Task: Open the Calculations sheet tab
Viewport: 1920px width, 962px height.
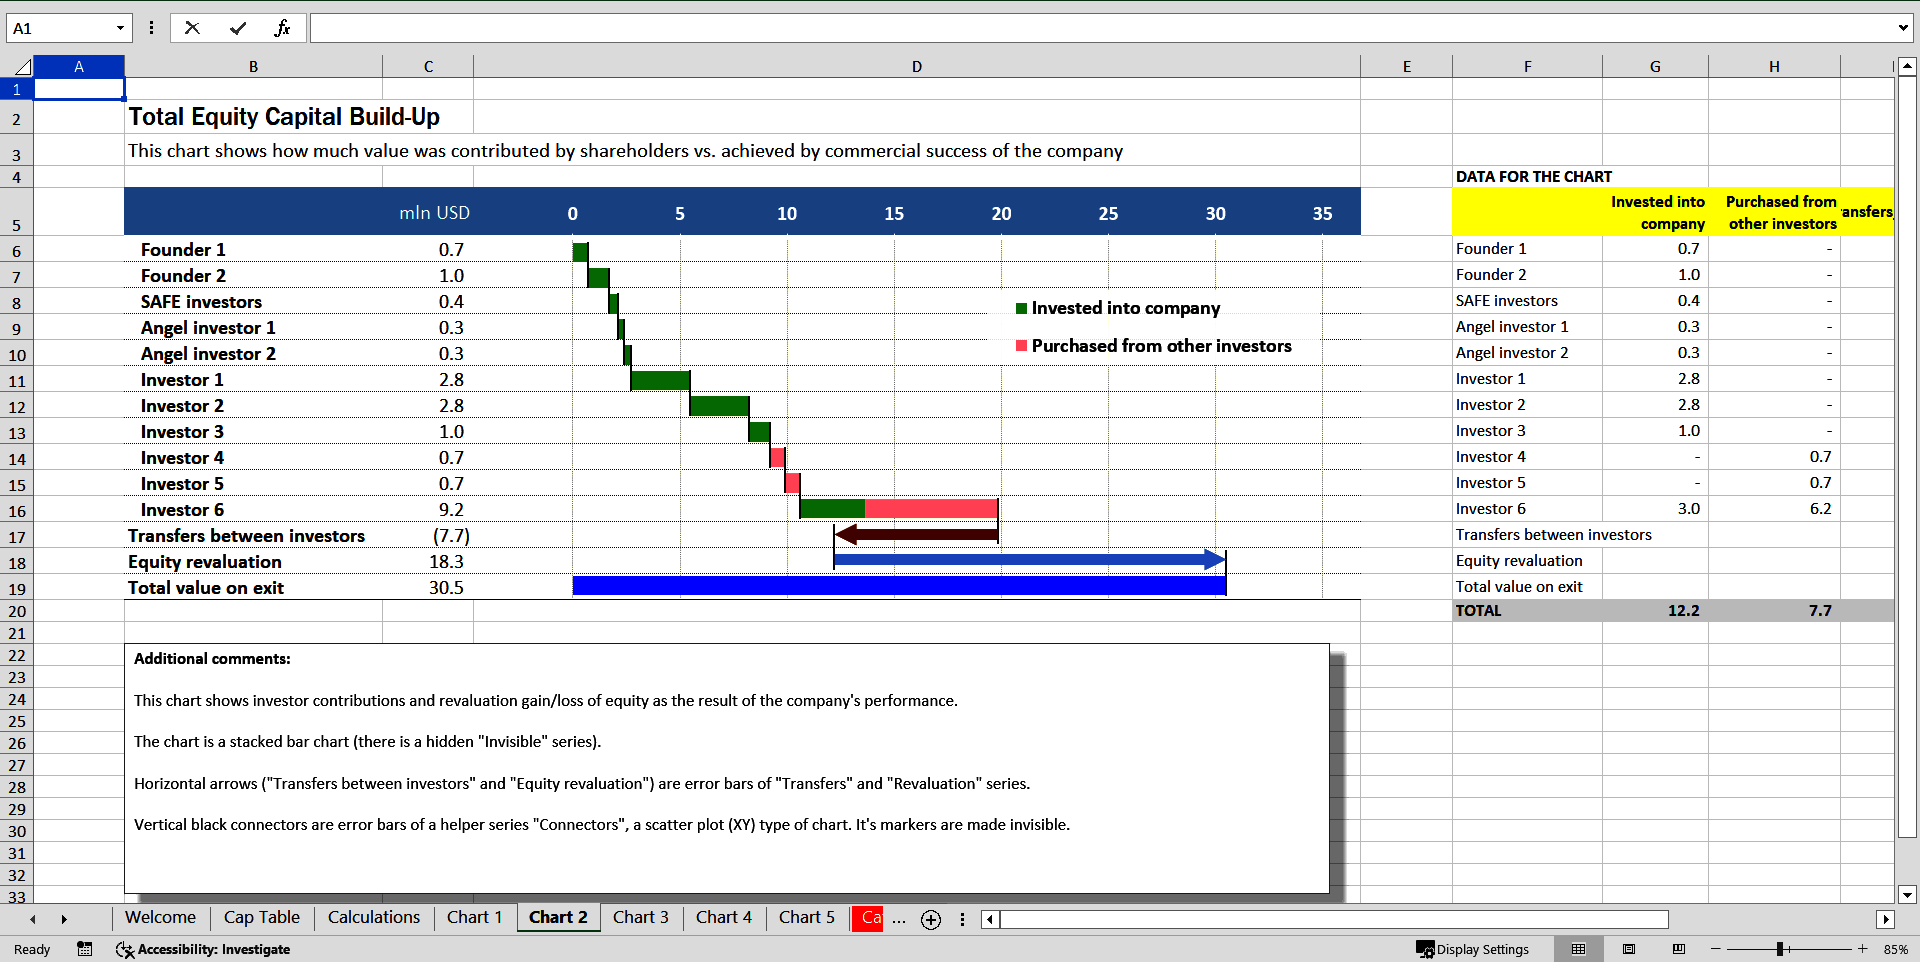Action: coord(374,917)
